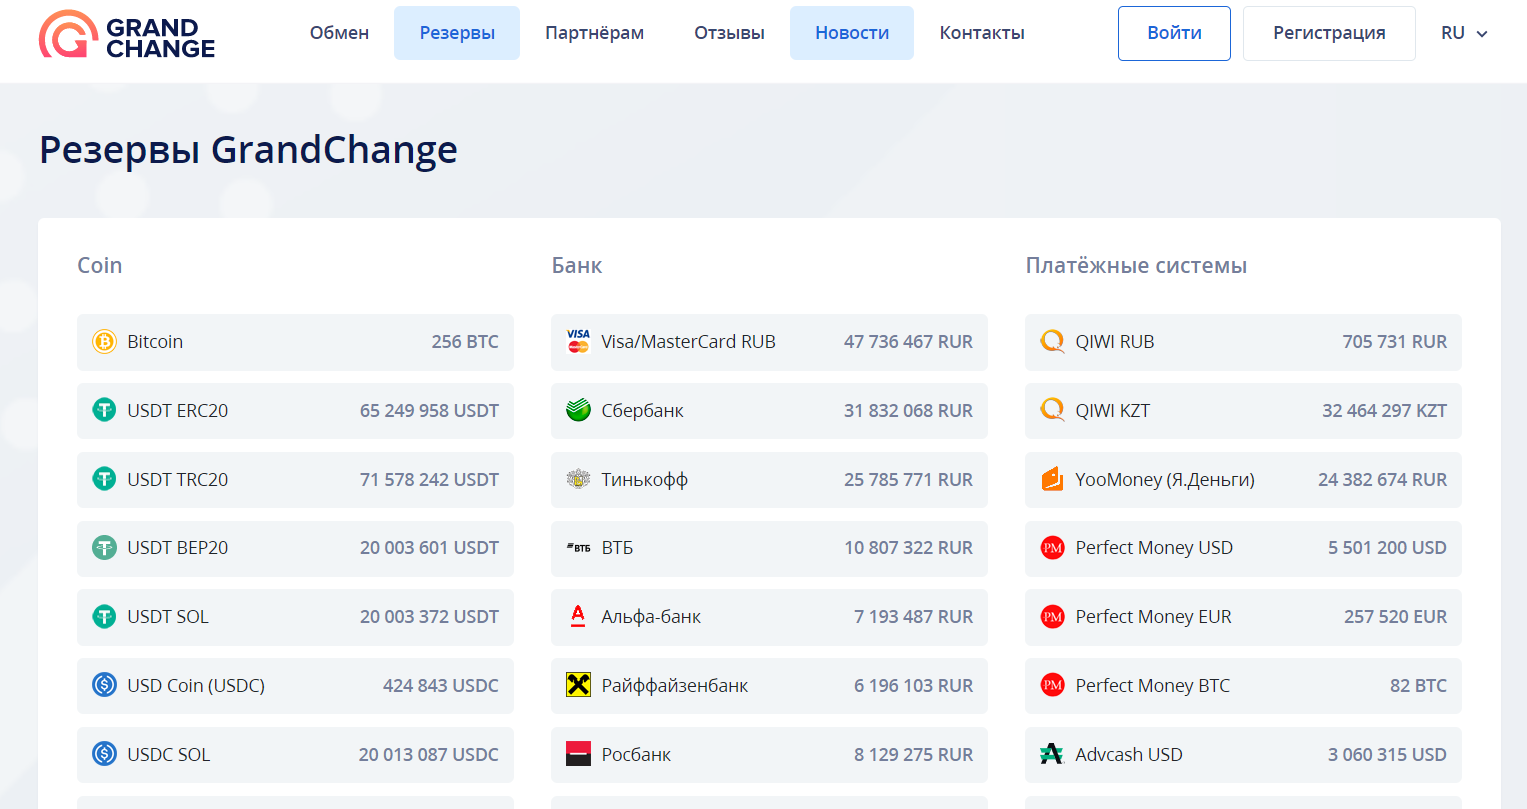Click the 424 843 USDC value

[441, 686]
